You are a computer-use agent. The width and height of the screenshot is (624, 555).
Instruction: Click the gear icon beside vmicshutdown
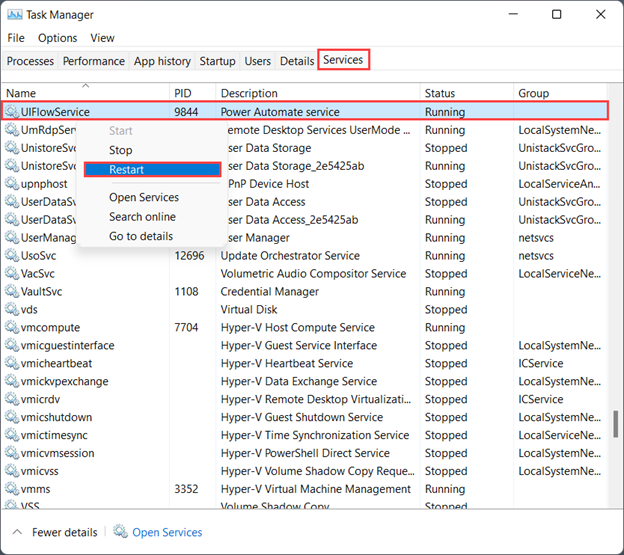tap(12, 417)
